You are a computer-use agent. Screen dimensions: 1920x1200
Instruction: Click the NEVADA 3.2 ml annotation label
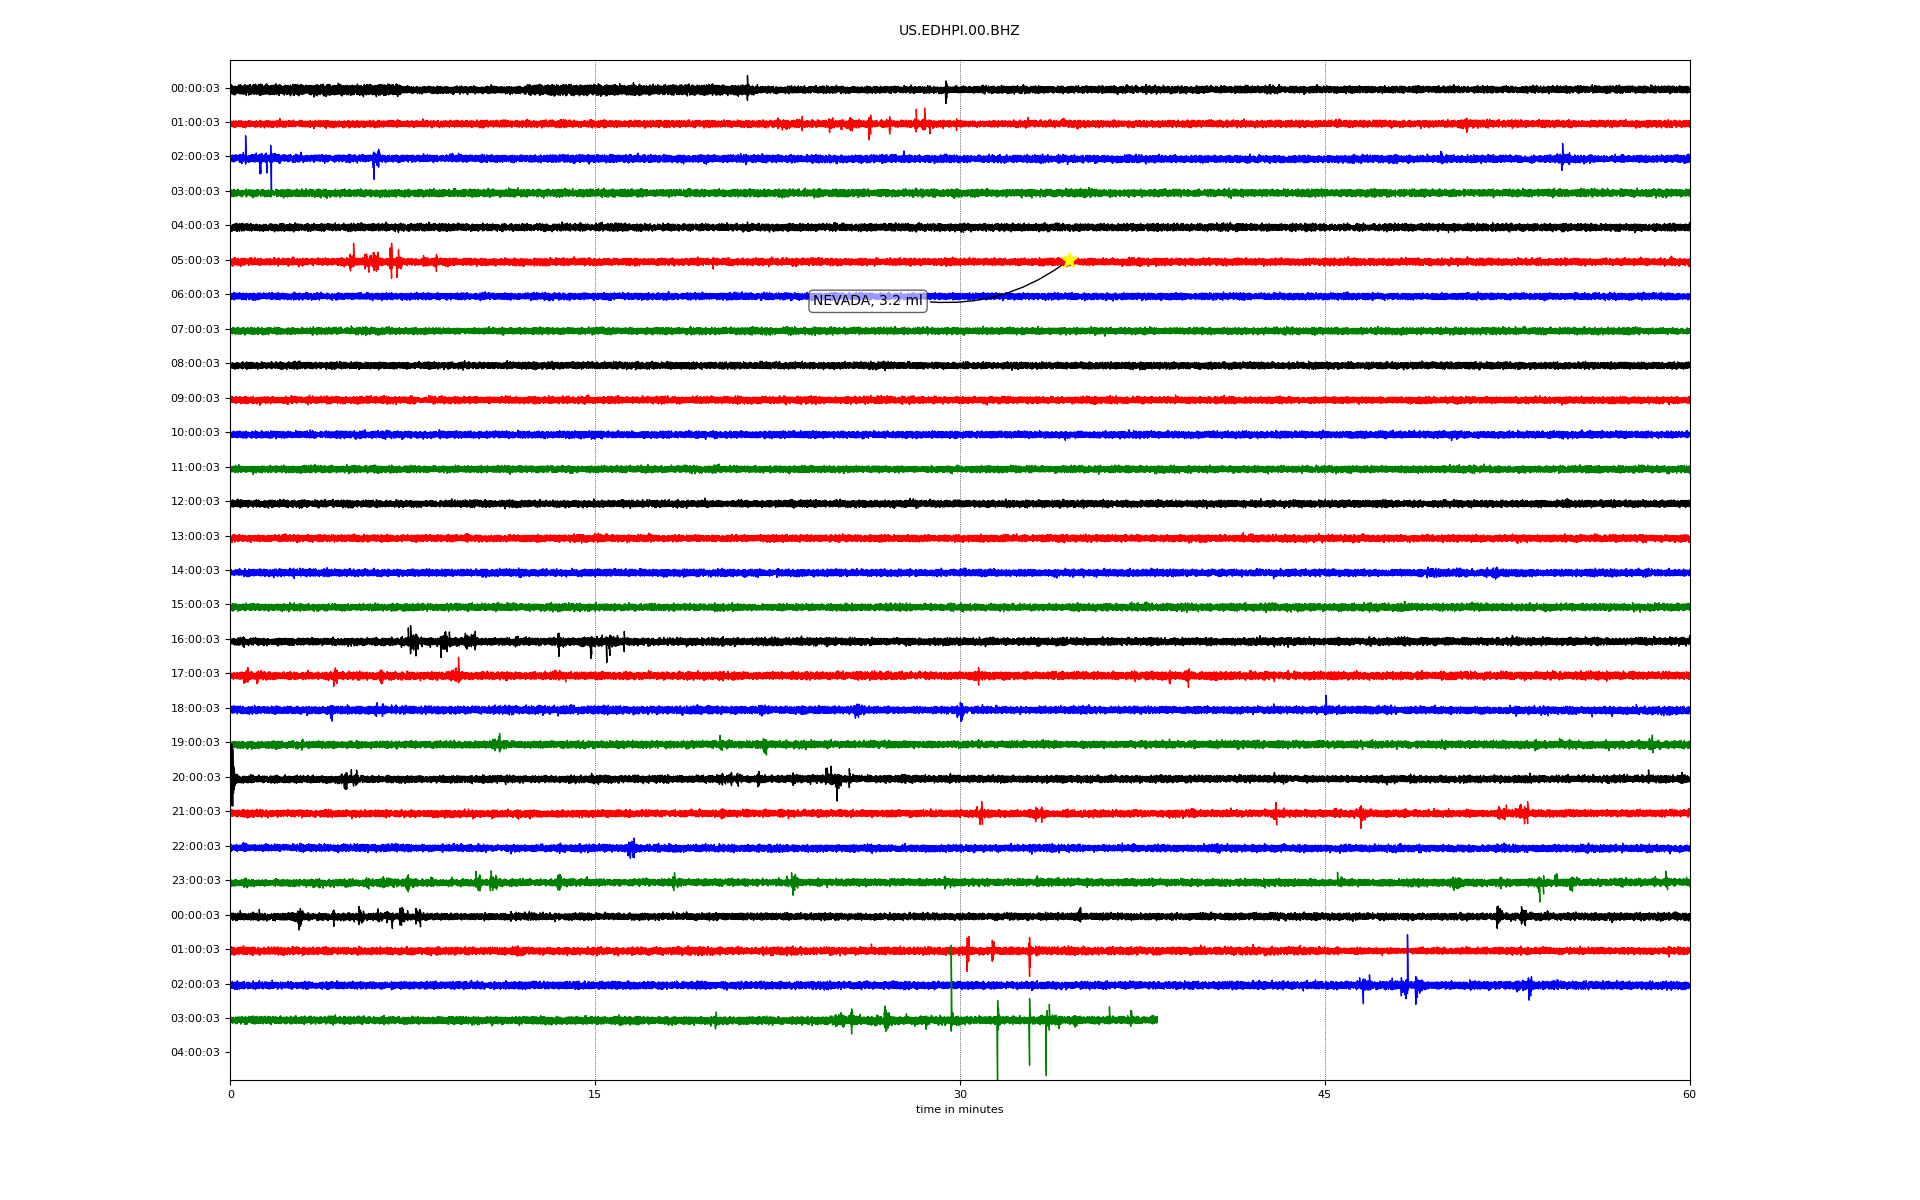pos(867,301)
